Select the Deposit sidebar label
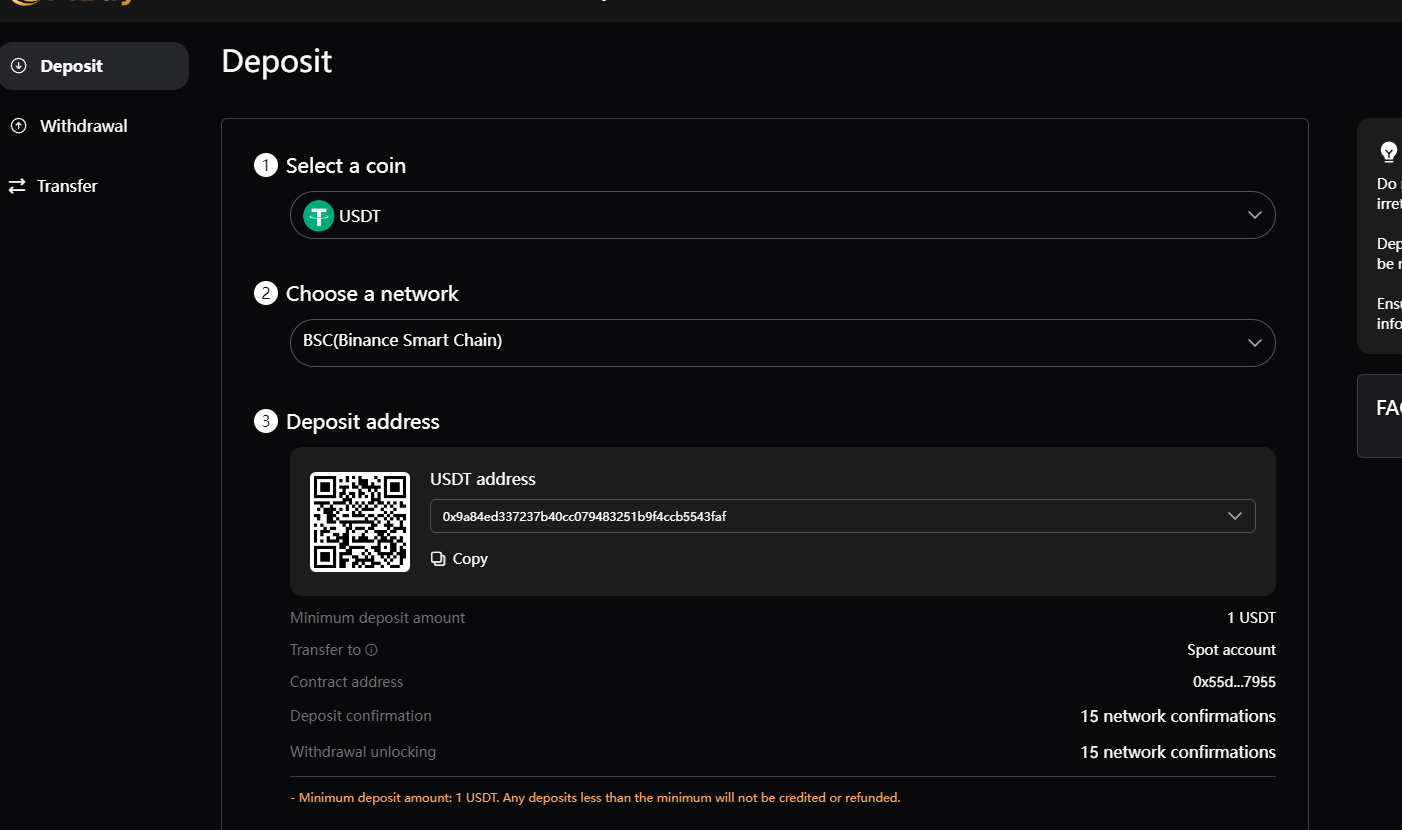Viewport: 1402px width, 830px height. pyautogui.click(x=71, y=66)
